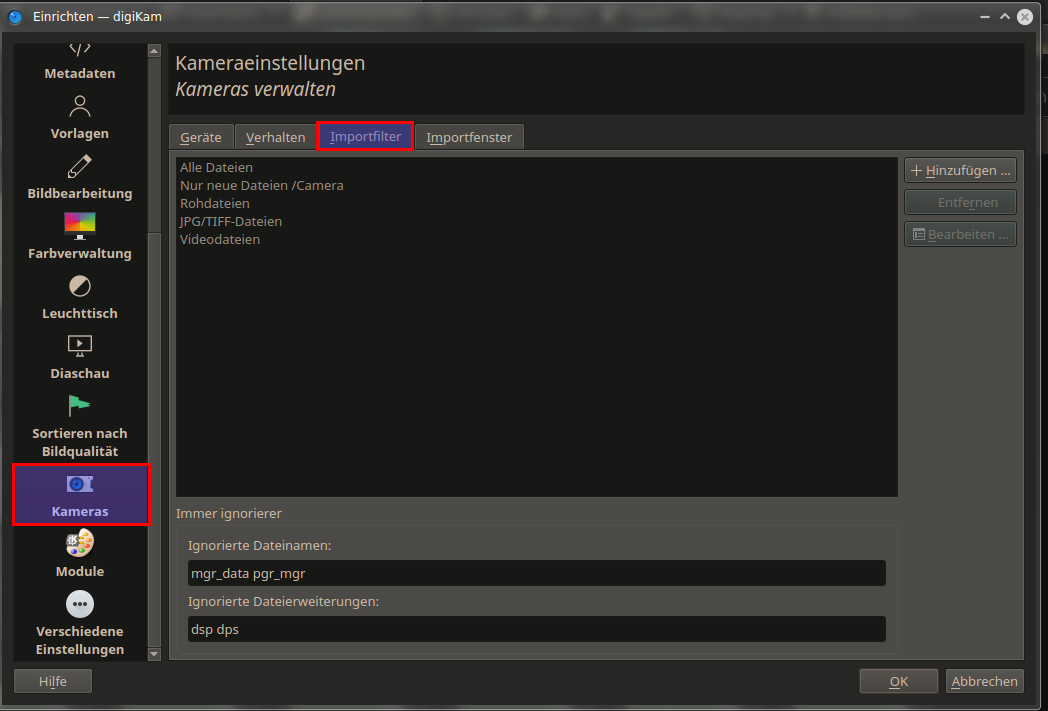Screen dimensions: 1048x711
Task: Cancel the dialog with Abbrechen
Action: point(984,681)
